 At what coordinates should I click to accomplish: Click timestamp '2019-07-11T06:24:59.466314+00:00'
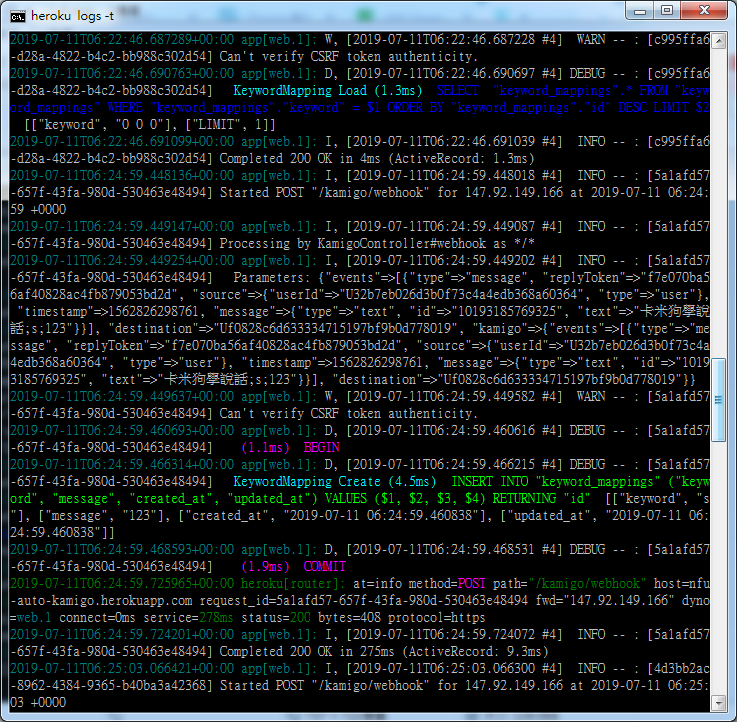[x=122, y=464]
